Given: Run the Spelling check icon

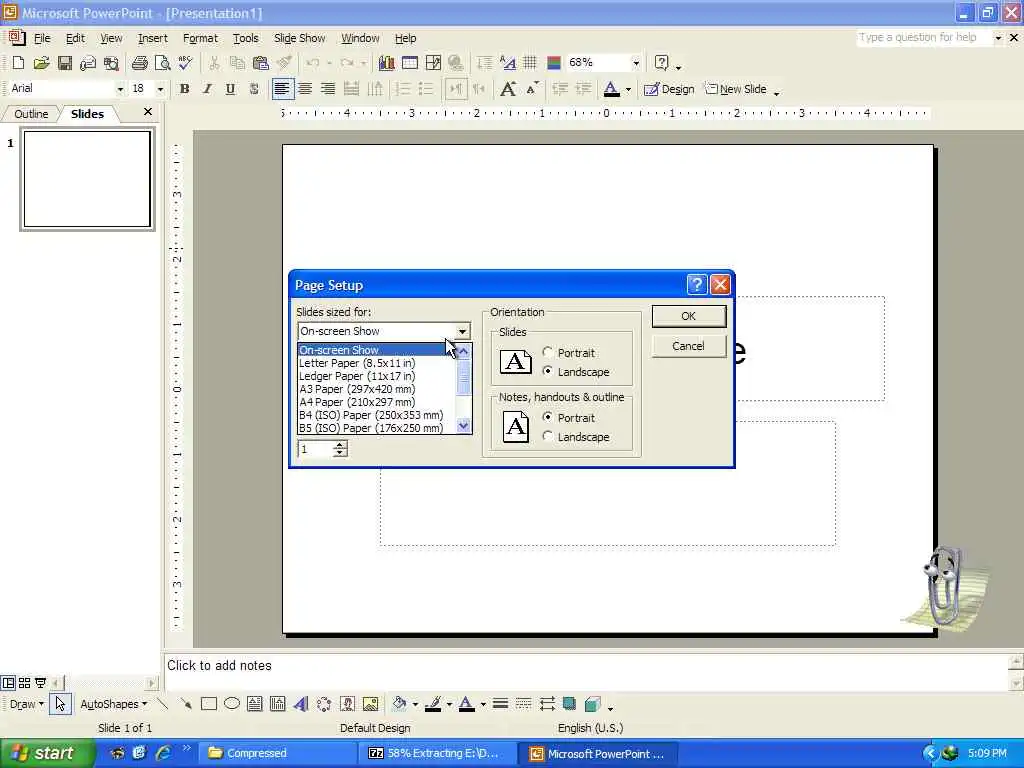Looking at the screenshot, I should coord(185,63).
